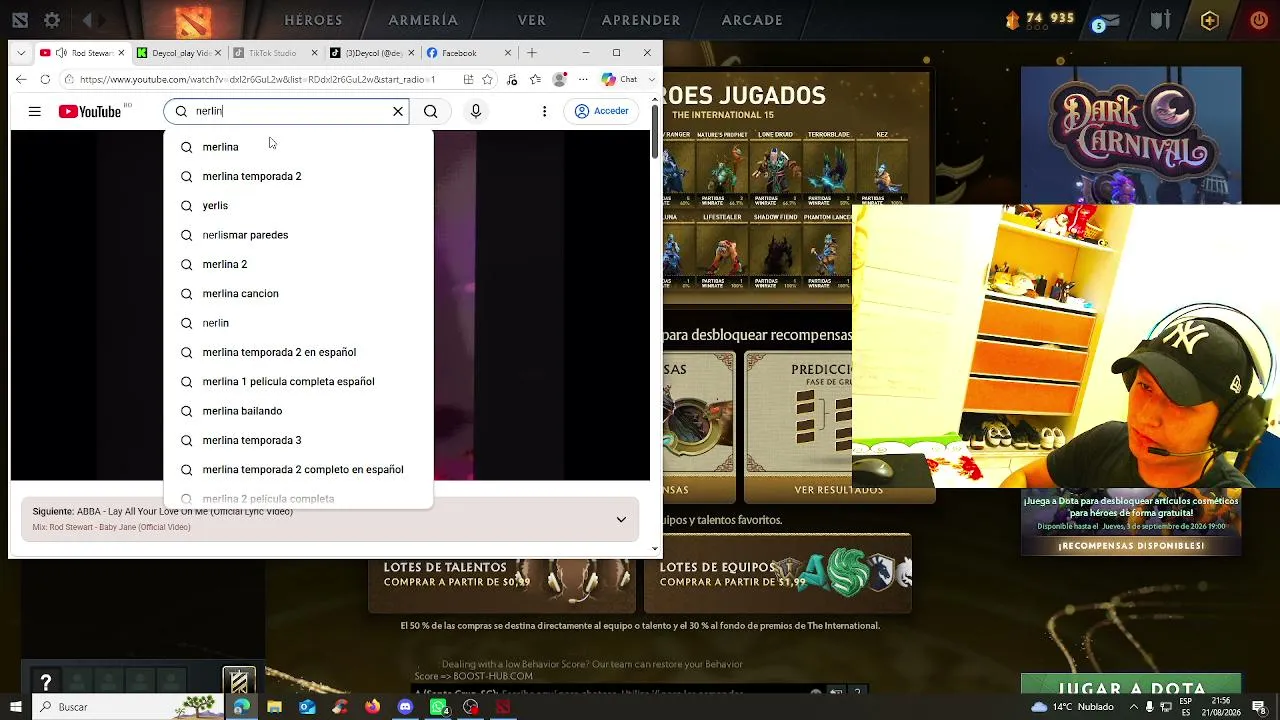The height and width of the screenshot is (720, 1280).
Task: Open File Explorer from the taskbar
Action: pyautogui.click(x=274, y=707)
